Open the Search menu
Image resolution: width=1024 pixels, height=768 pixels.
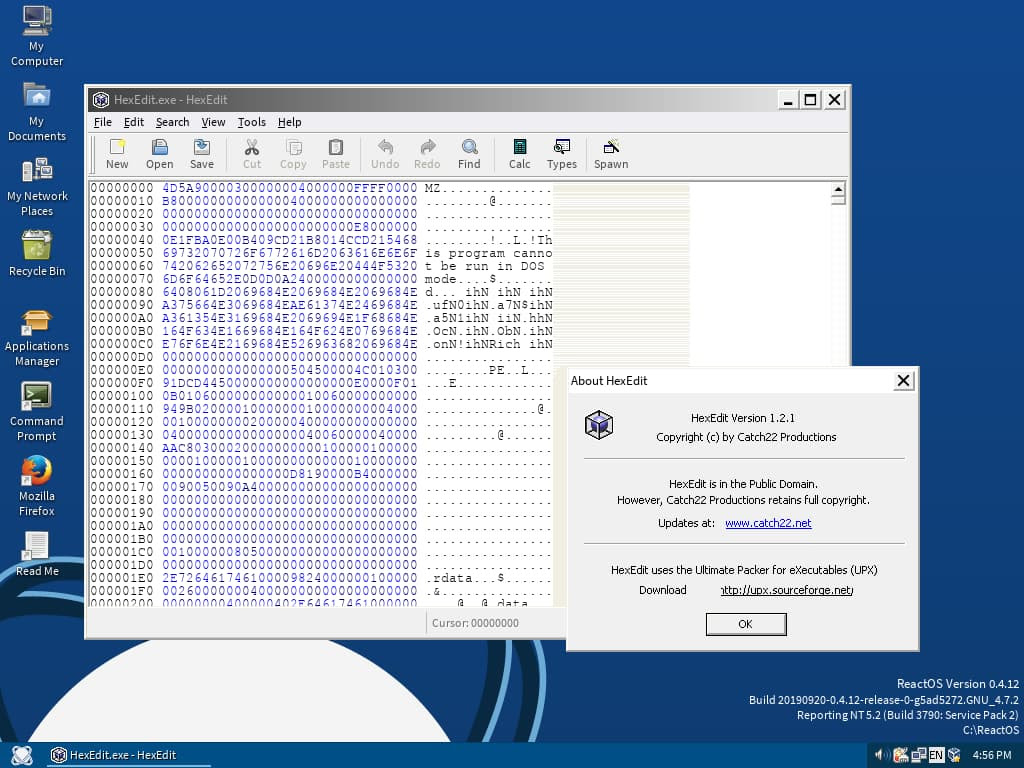coord(172,122)
